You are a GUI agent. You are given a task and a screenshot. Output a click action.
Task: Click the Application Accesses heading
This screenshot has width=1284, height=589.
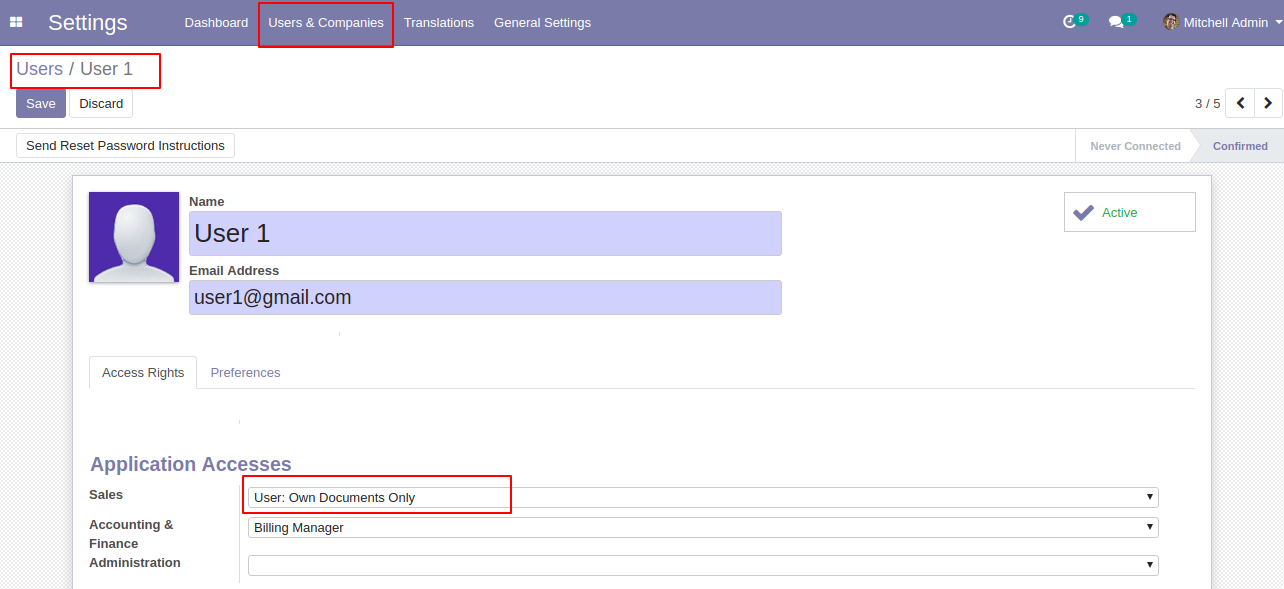pyautogui.click(x=191, y=464)
